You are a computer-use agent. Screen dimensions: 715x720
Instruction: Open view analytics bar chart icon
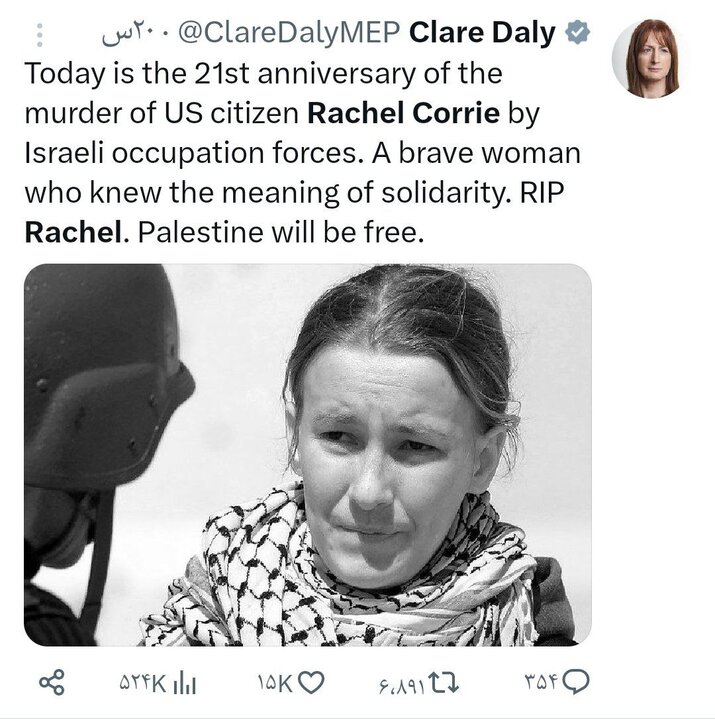[183, 683]
